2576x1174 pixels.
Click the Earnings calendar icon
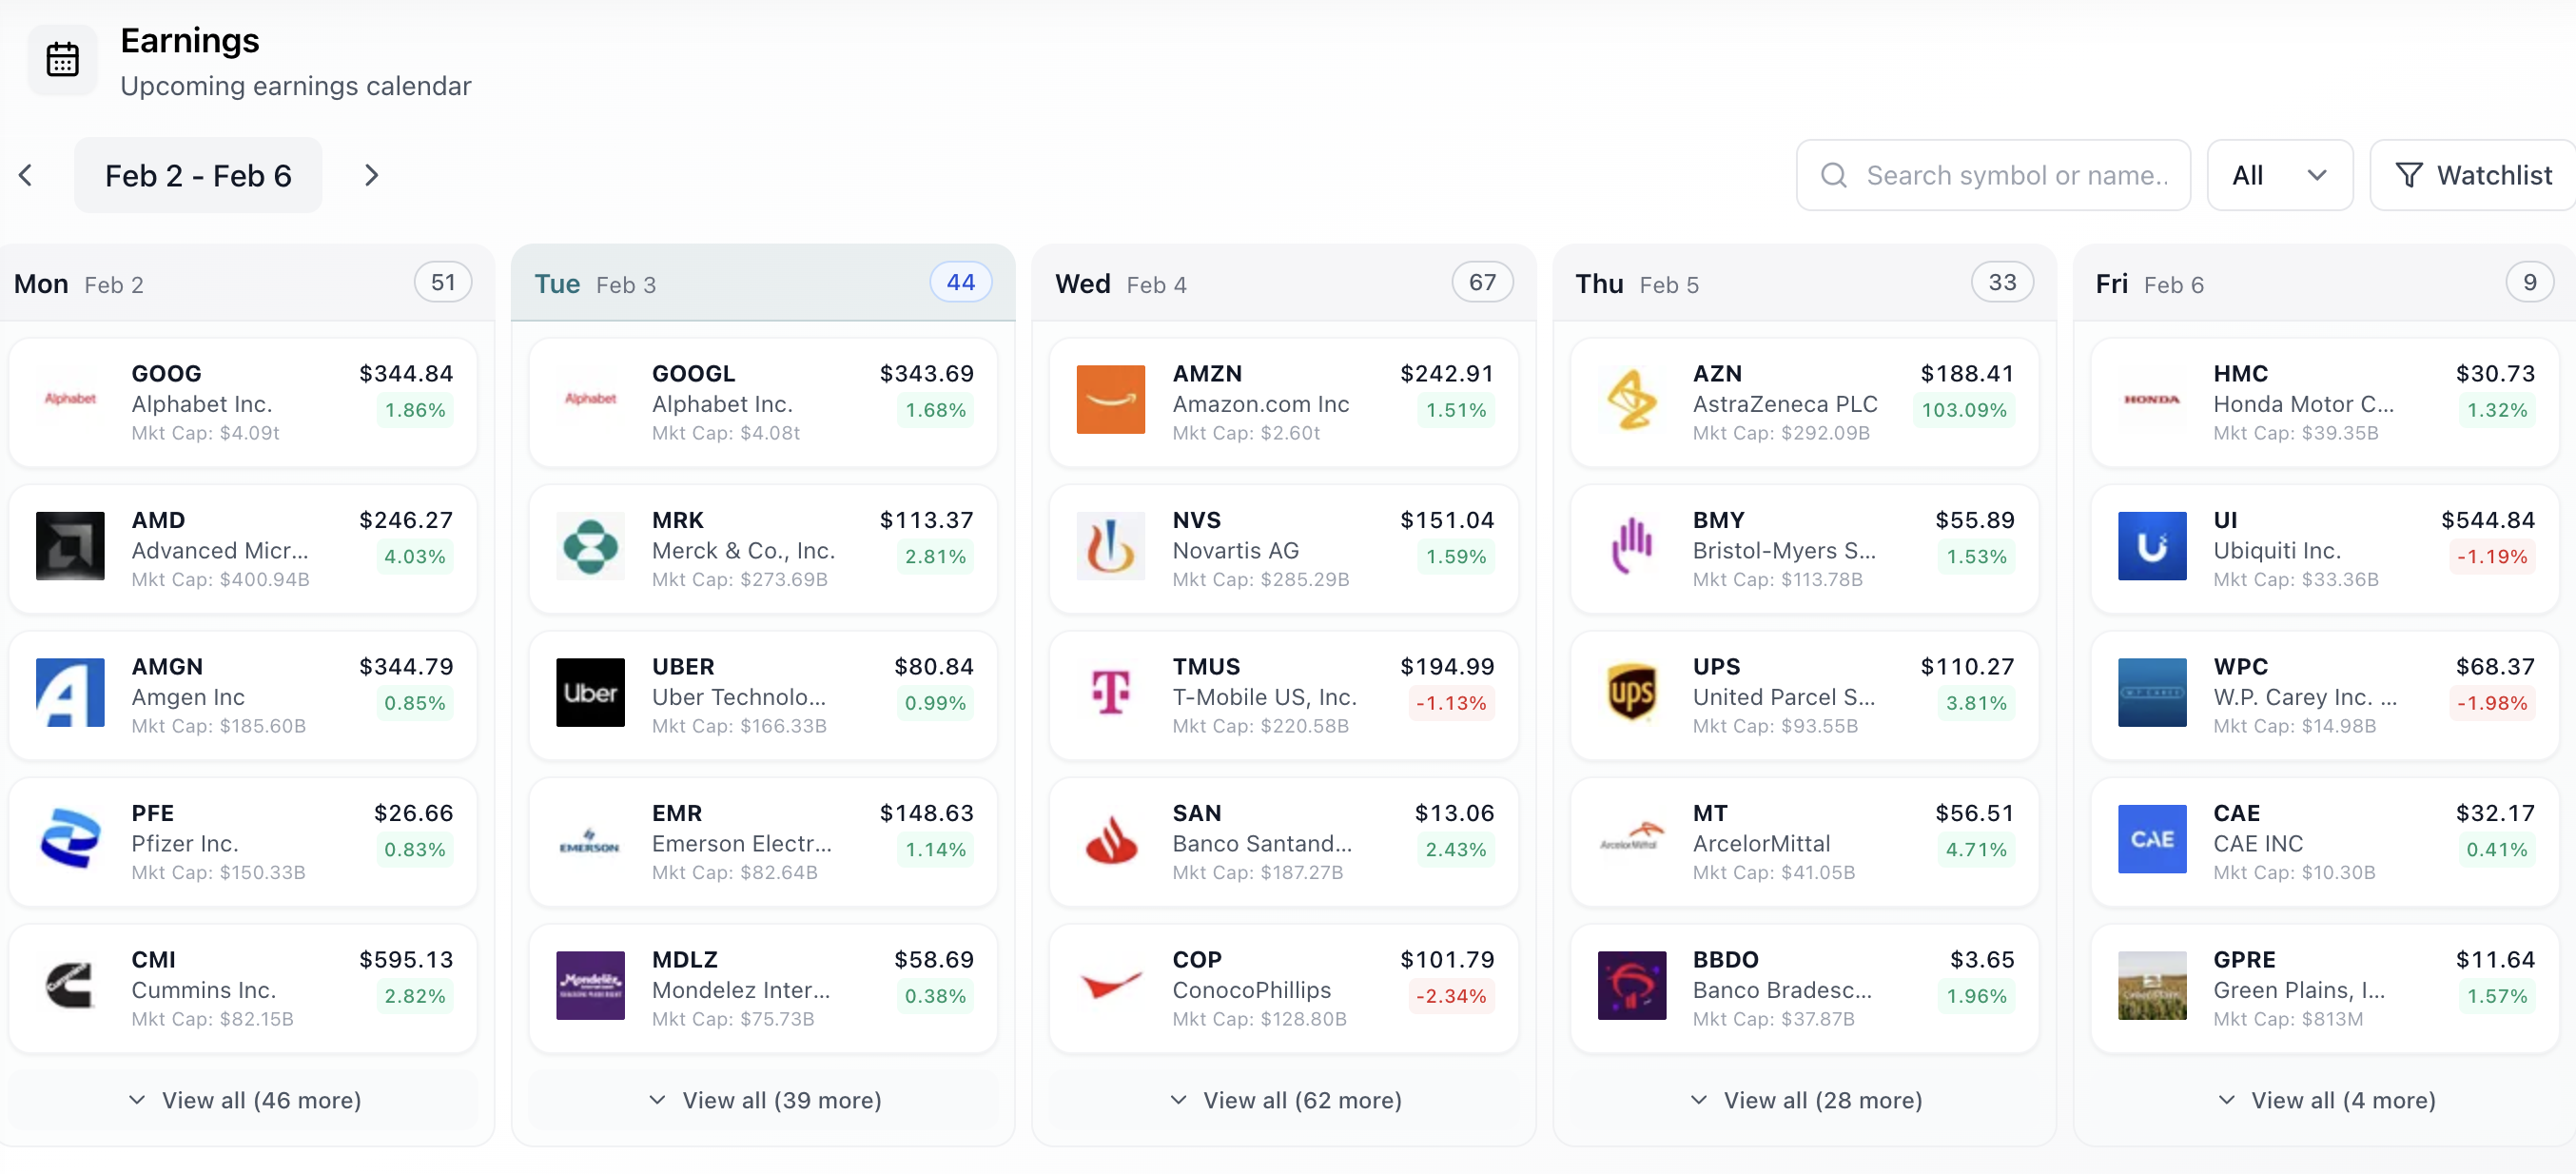[x=62, y=60]
